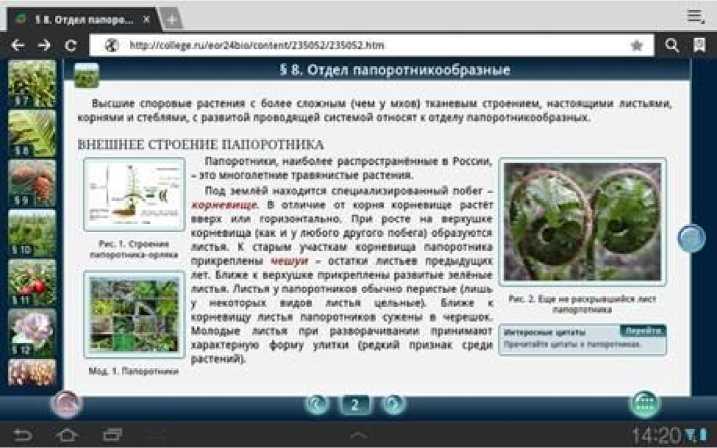Screen dimensions: 717x448
Task: Open the 'Интересные цитаты' box
Action: (582, 340)
